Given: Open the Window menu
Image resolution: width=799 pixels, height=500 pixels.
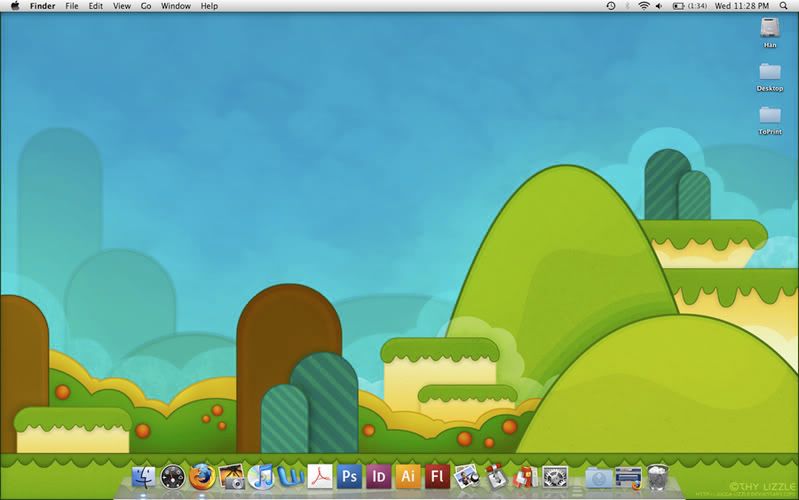Looking at the screenshot, I should pyautogui.click(x=176, y=6).
